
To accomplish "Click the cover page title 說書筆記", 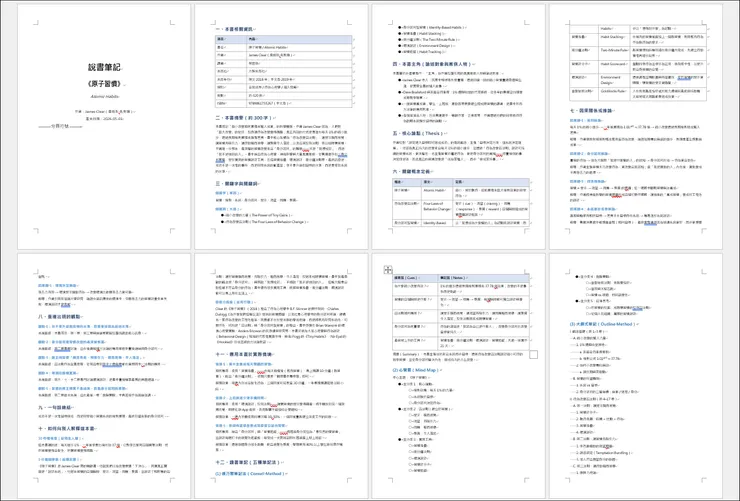I will click(104, 67).
